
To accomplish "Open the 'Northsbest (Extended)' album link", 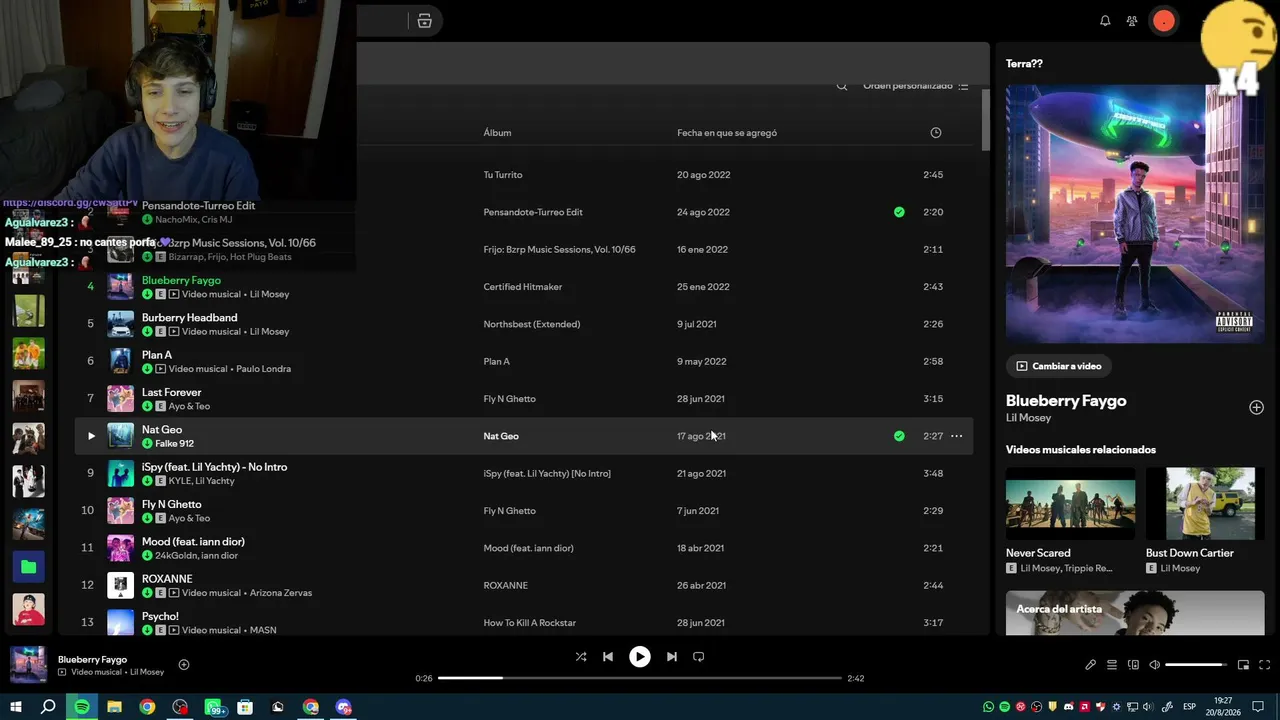I will point(532,324).
